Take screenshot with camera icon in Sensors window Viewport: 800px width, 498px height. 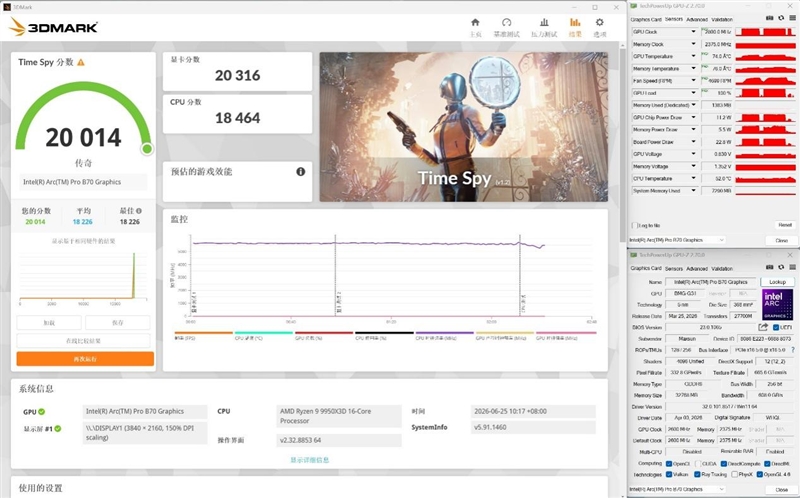click(769, 18)
